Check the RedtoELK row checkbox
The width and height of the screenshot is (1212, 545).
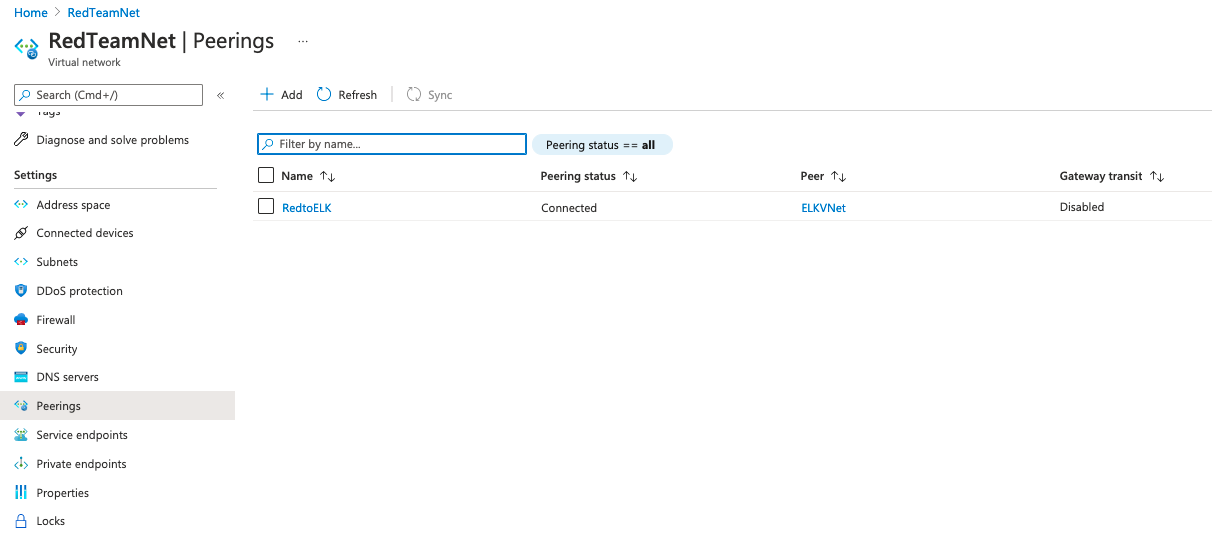pyautogui.click(x=266, y=207)
